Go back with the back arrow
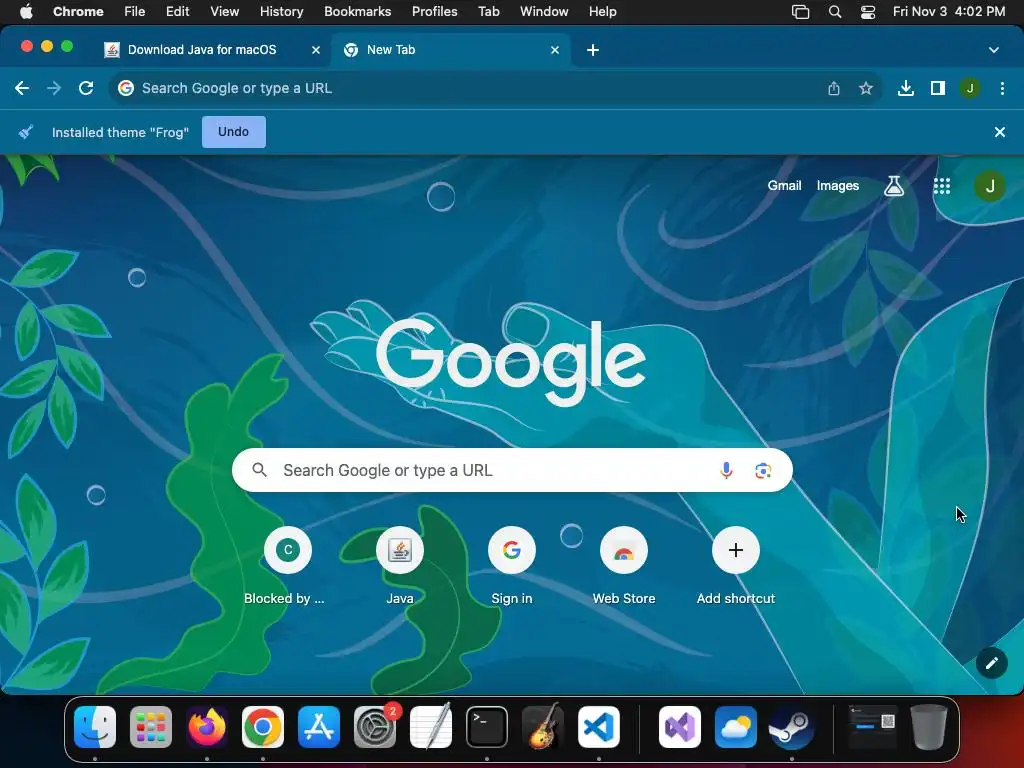 pos(22,88)
